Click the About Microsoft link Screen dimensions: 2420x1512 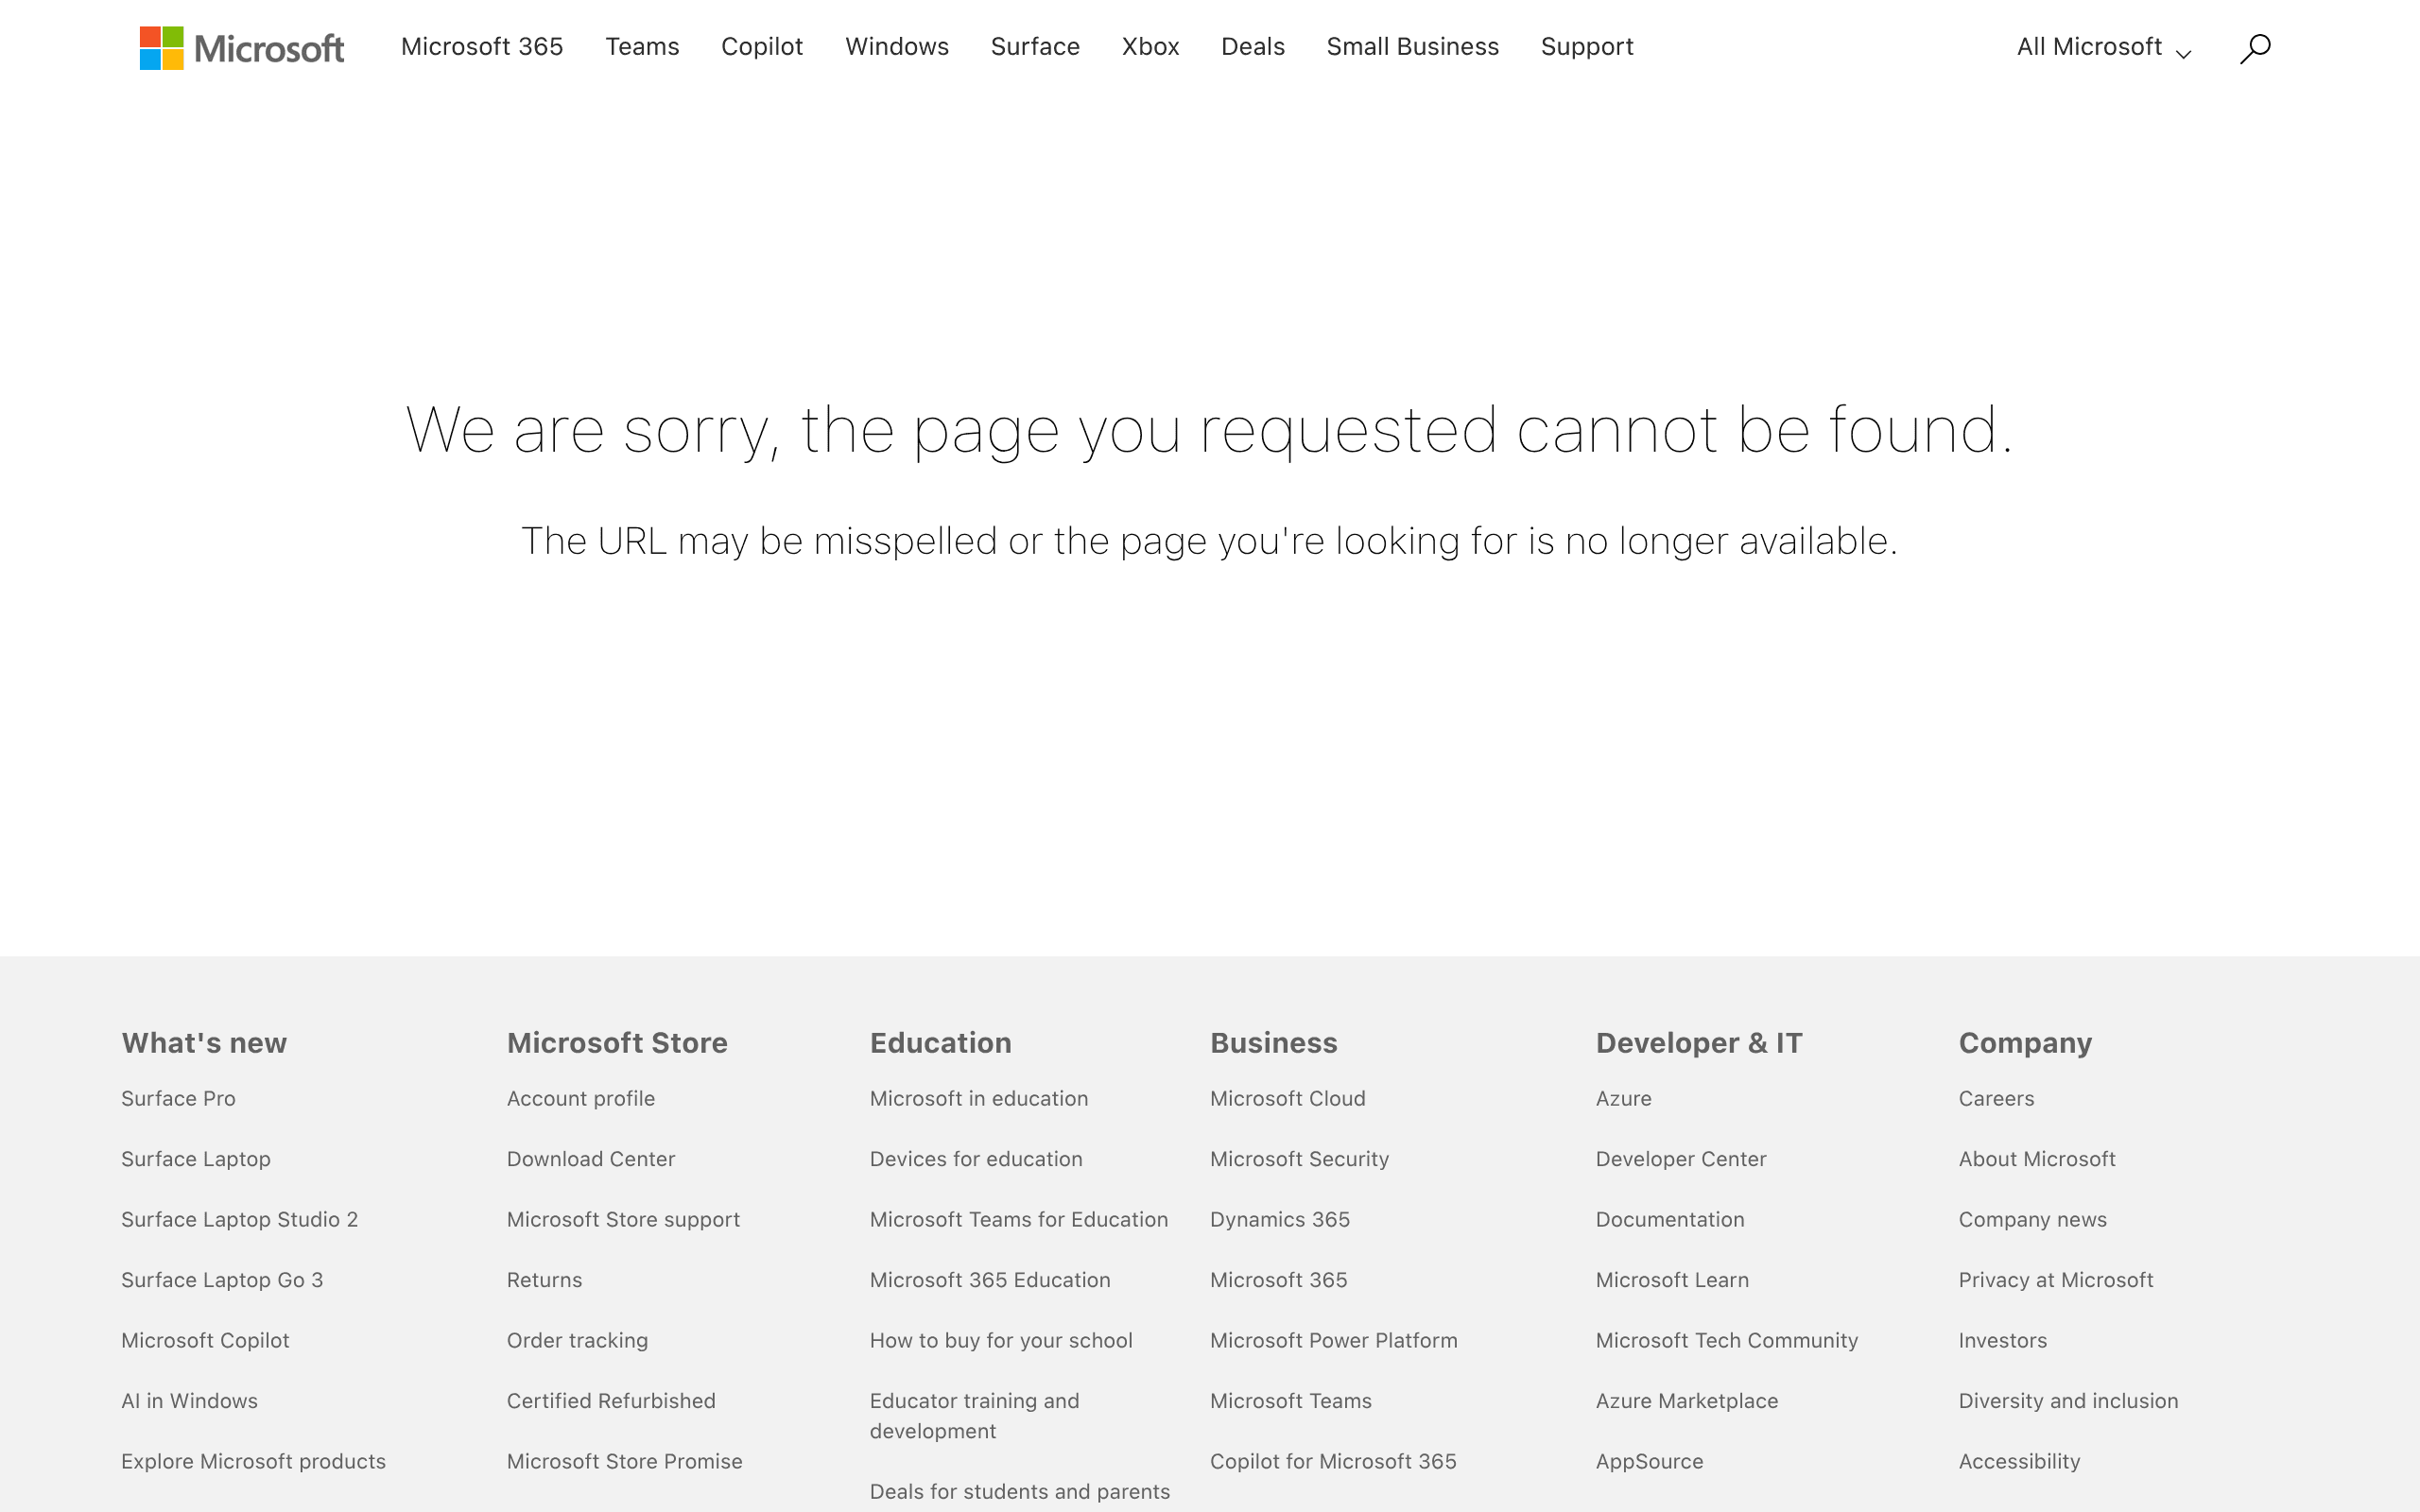coord(2037,1159)
